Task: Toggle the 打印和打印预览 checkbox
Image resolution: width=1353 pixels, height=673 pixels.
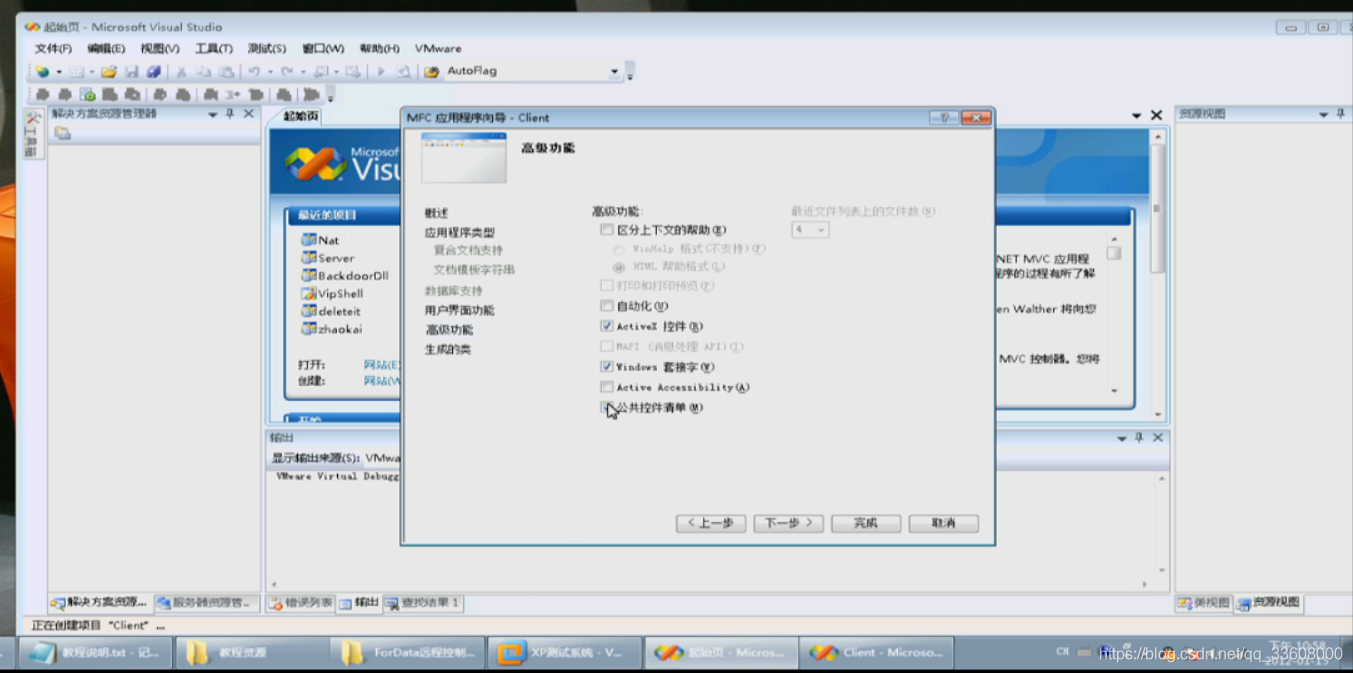Action: coord(607,286)
